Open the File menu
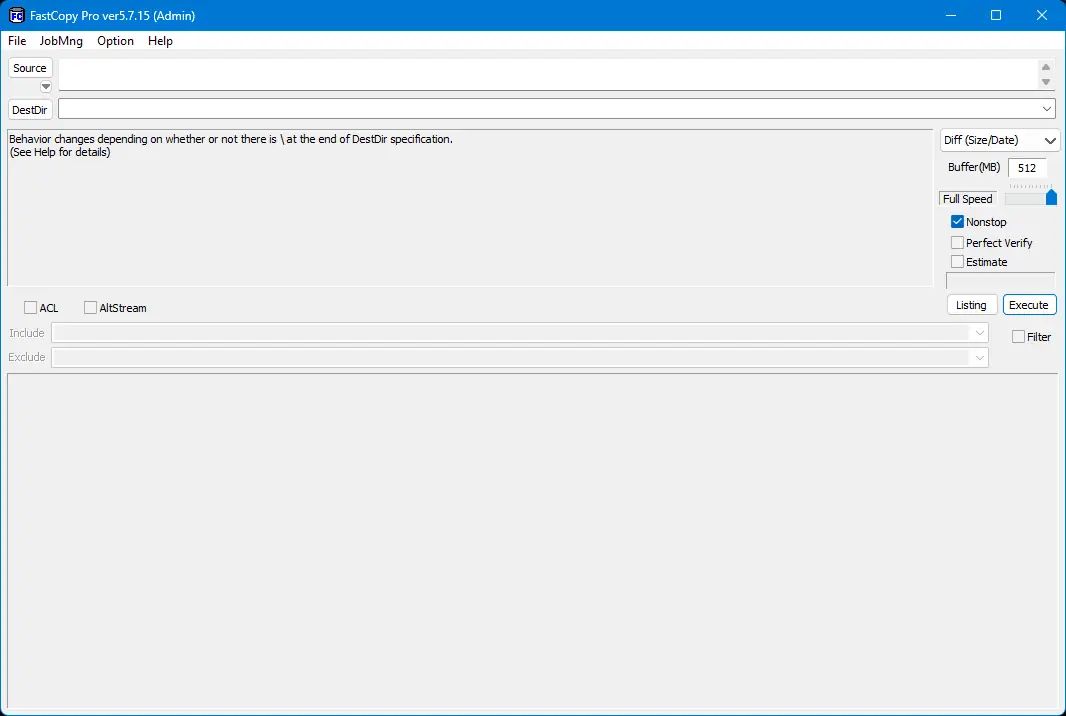Screen dimensions: 1066x716 point(17,41)
